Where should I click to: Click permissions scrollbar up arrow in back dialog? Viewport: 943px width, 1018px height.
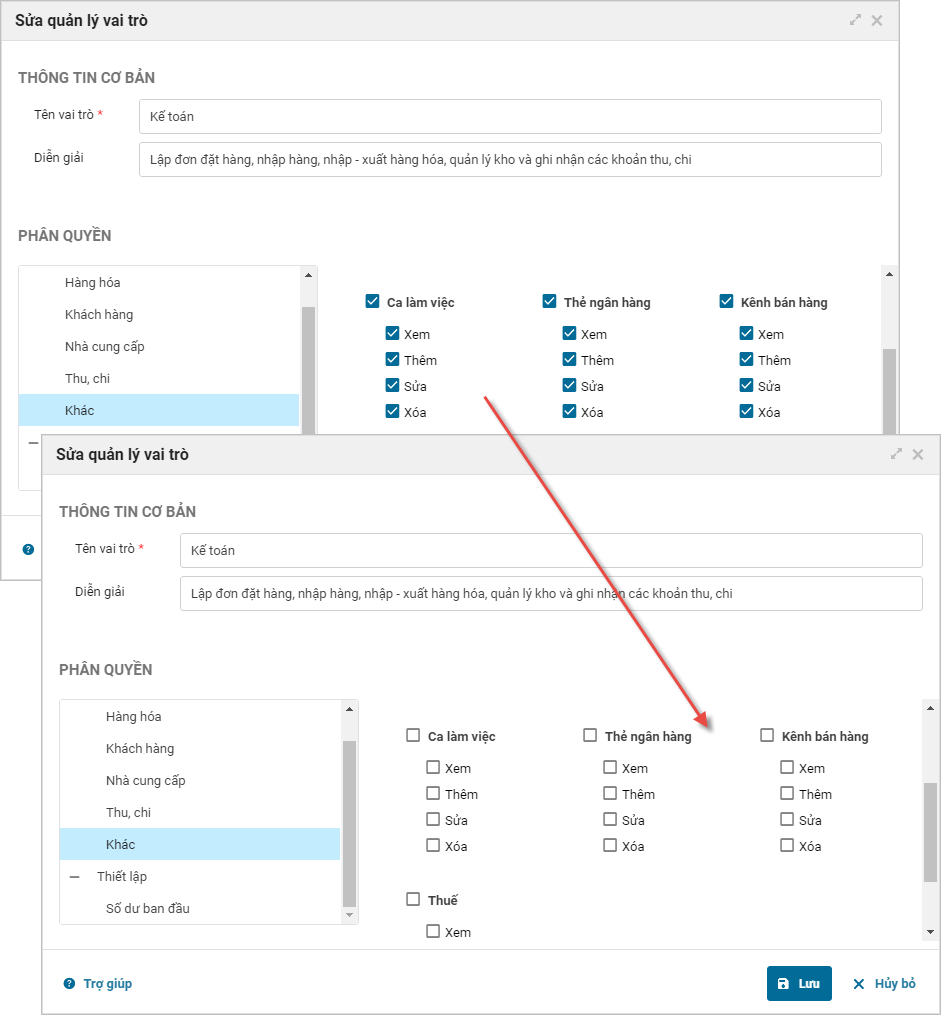889,275
